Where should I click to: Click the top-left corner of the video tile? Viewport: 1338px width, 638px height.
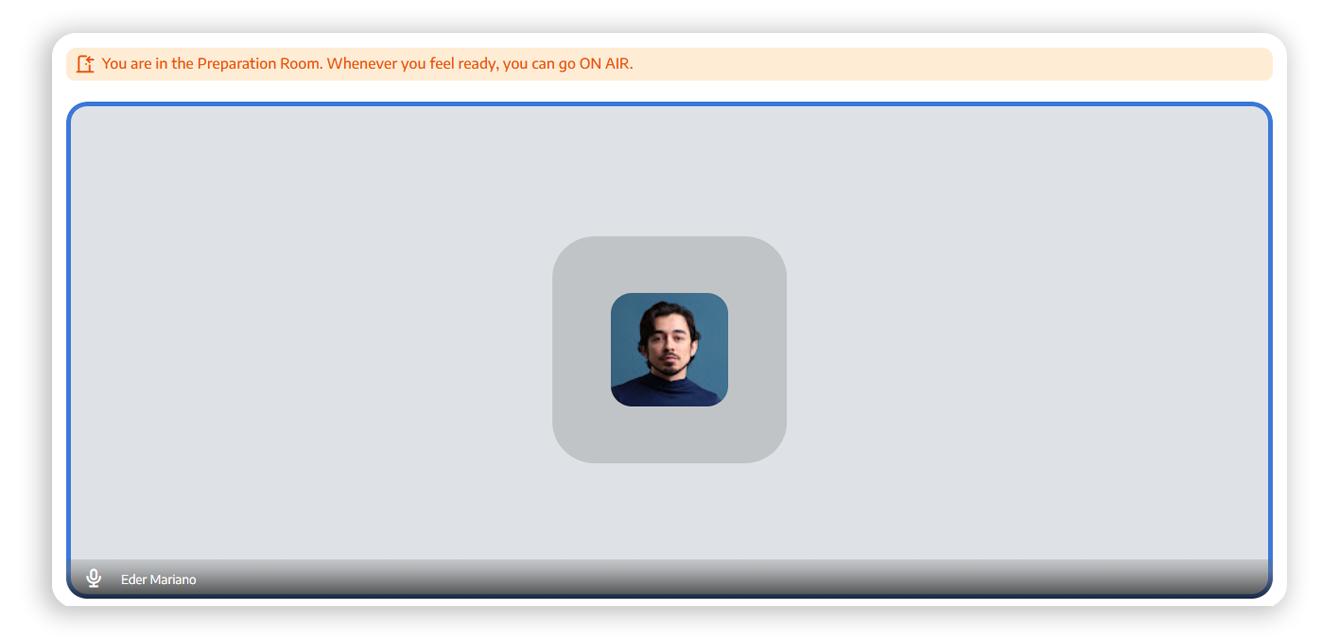[x=76, y=112]
